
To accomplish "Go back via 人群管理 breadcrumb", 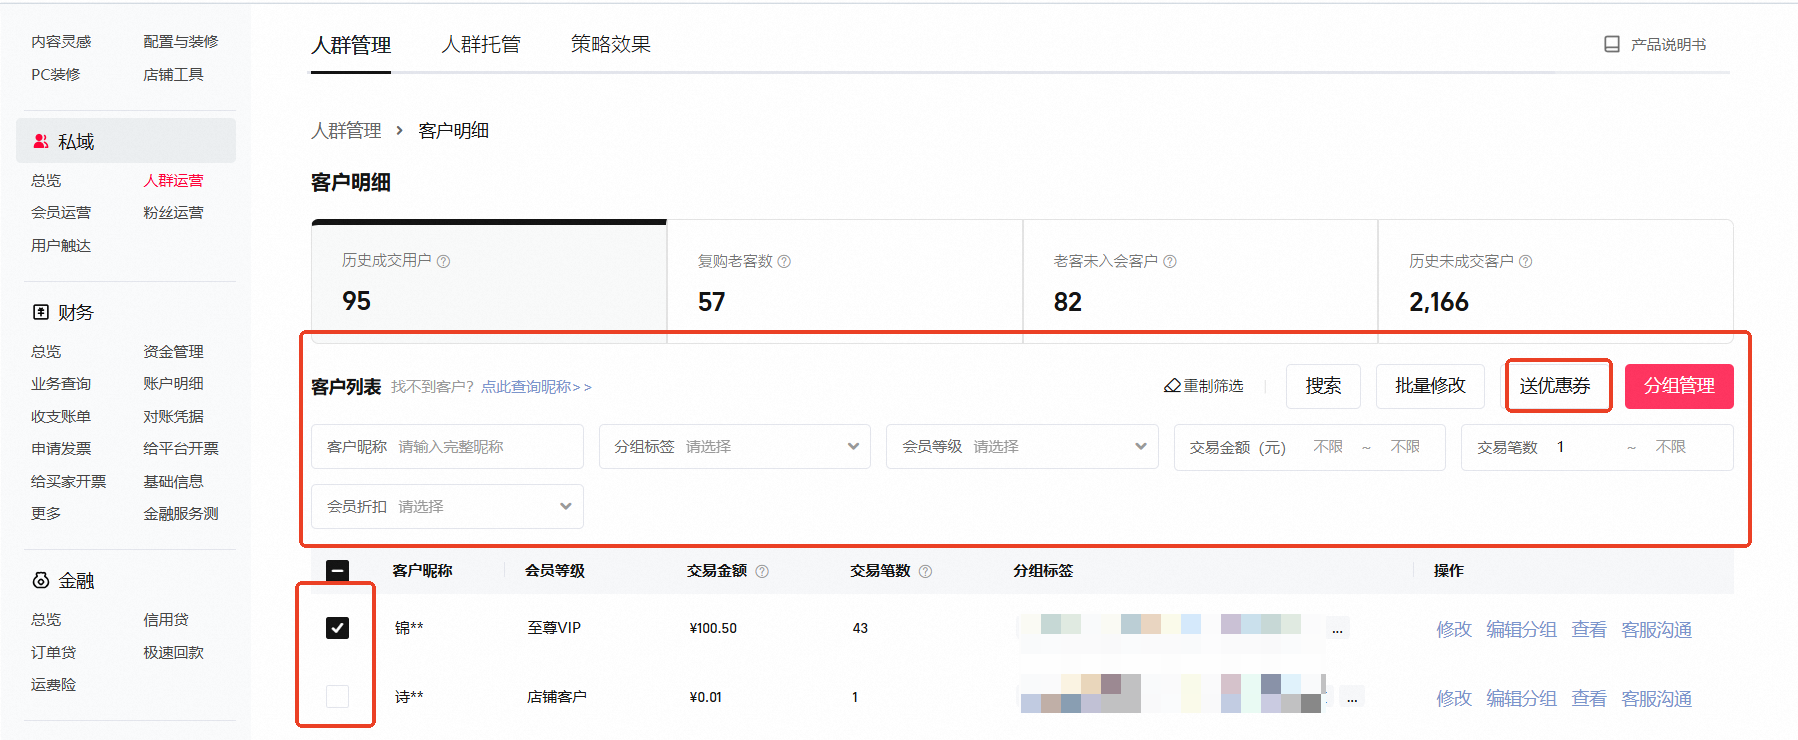I will (x=346, y=131).
